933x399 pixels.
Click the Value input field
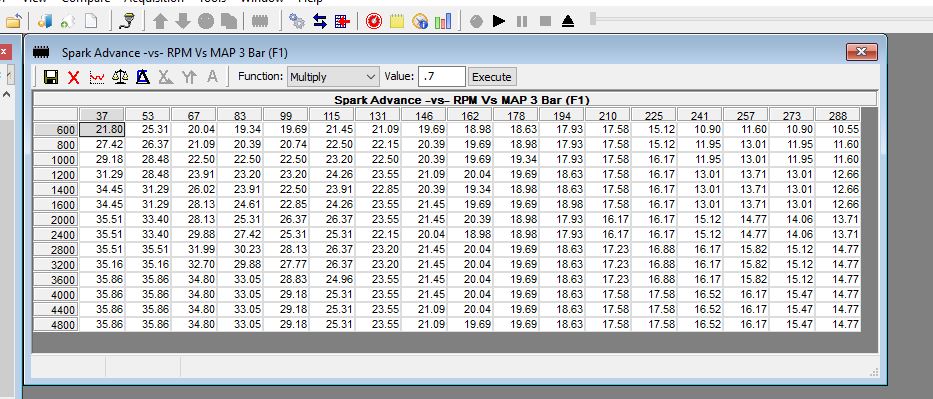tap(442, 77)
